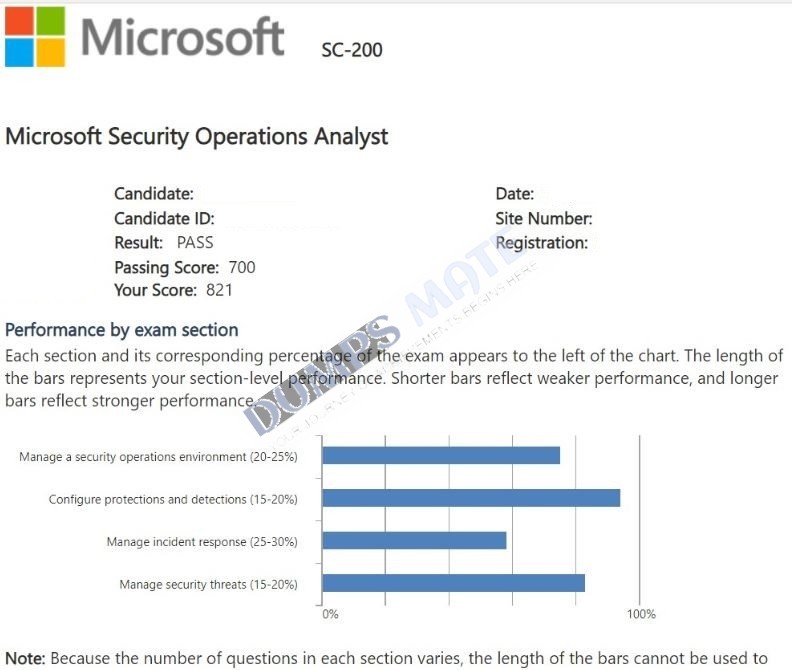Select the Microsoft Security Operations Analyst title
The height and width of the screenshot is (670, 792).
click(x=196, y=136)
